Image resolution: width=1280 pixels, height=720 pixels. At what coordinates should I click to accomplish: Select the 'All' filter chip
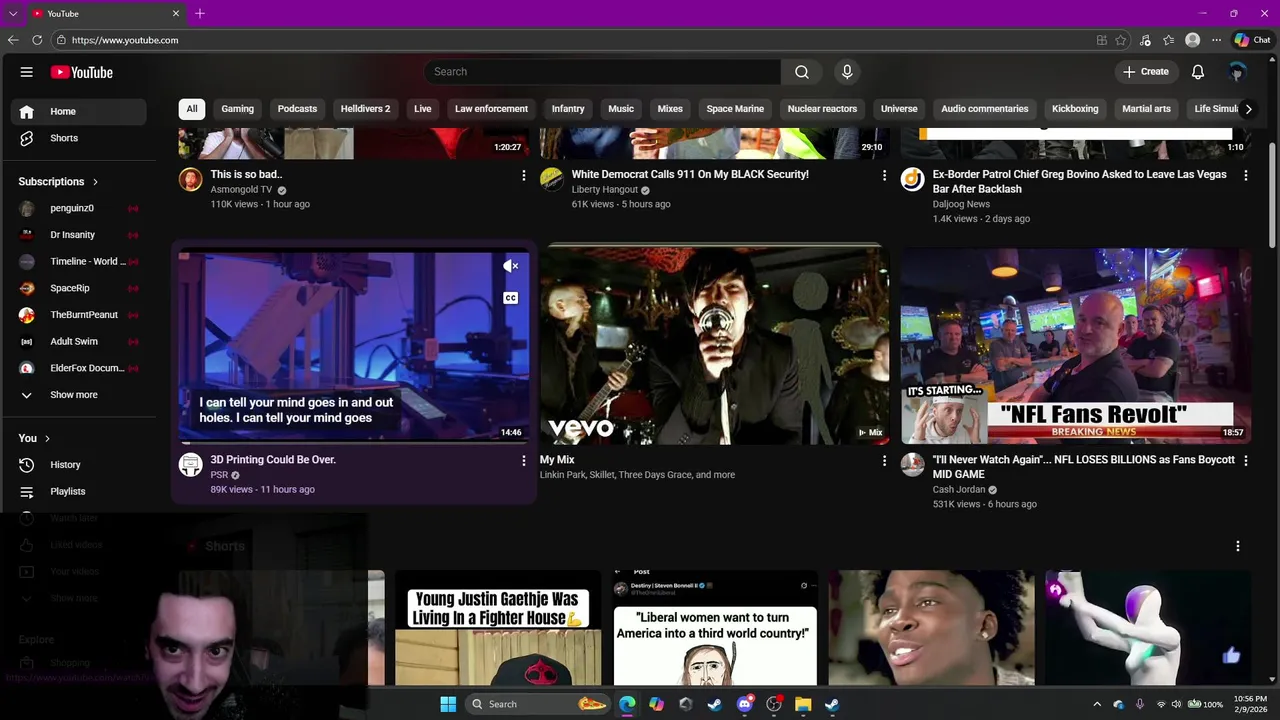click(192, 109)
